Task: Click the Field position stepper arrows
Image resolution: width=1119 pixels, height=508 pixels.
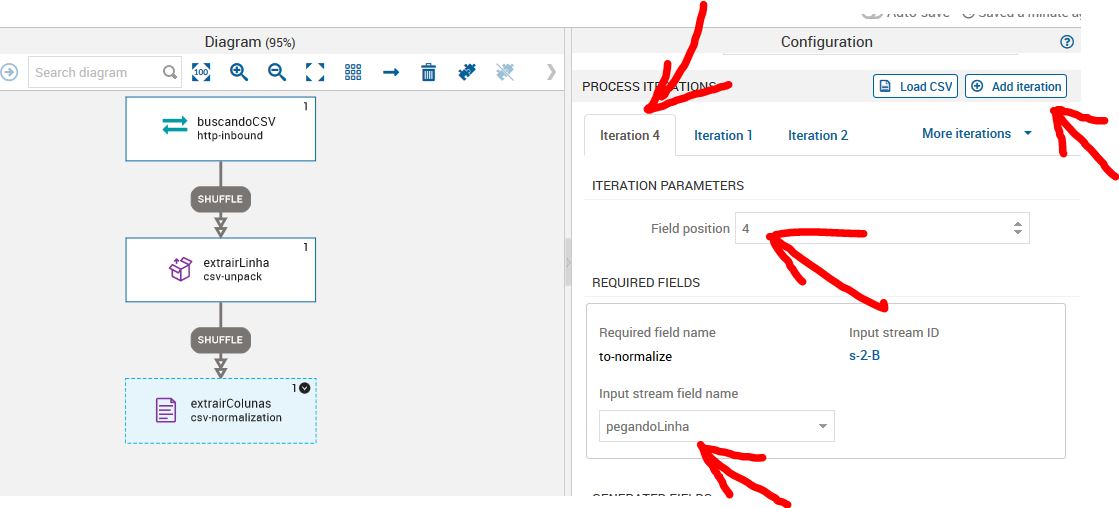Action: [x=1017, y=228]
